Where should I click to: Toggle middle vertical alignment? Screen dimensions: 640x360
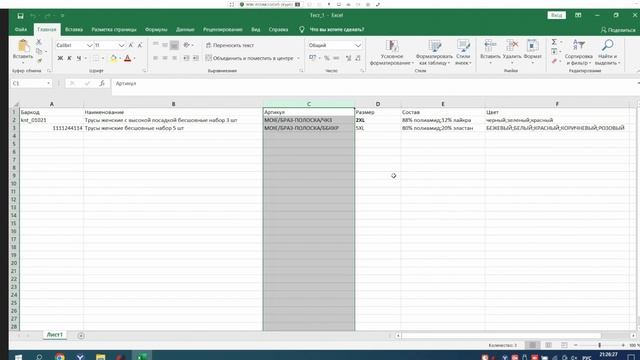tap(165, 45)
